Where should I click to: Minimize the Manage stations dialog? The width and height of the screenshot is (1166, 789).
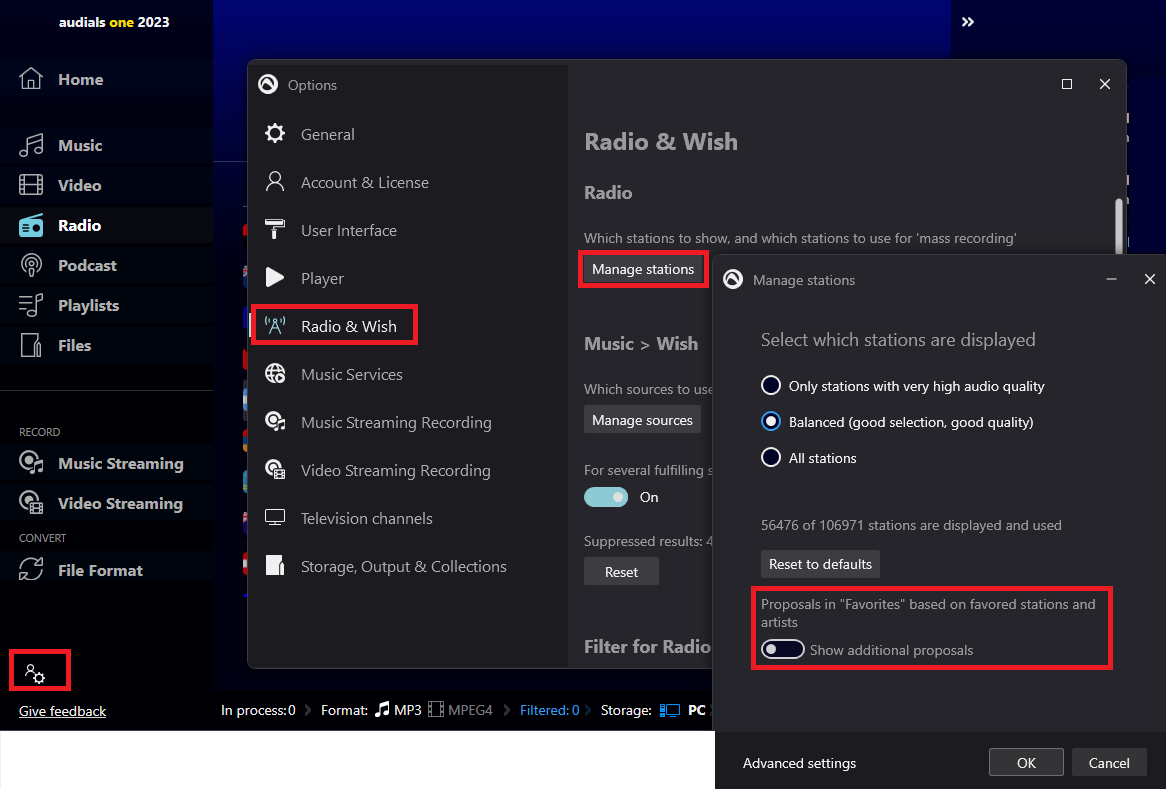1111,279
